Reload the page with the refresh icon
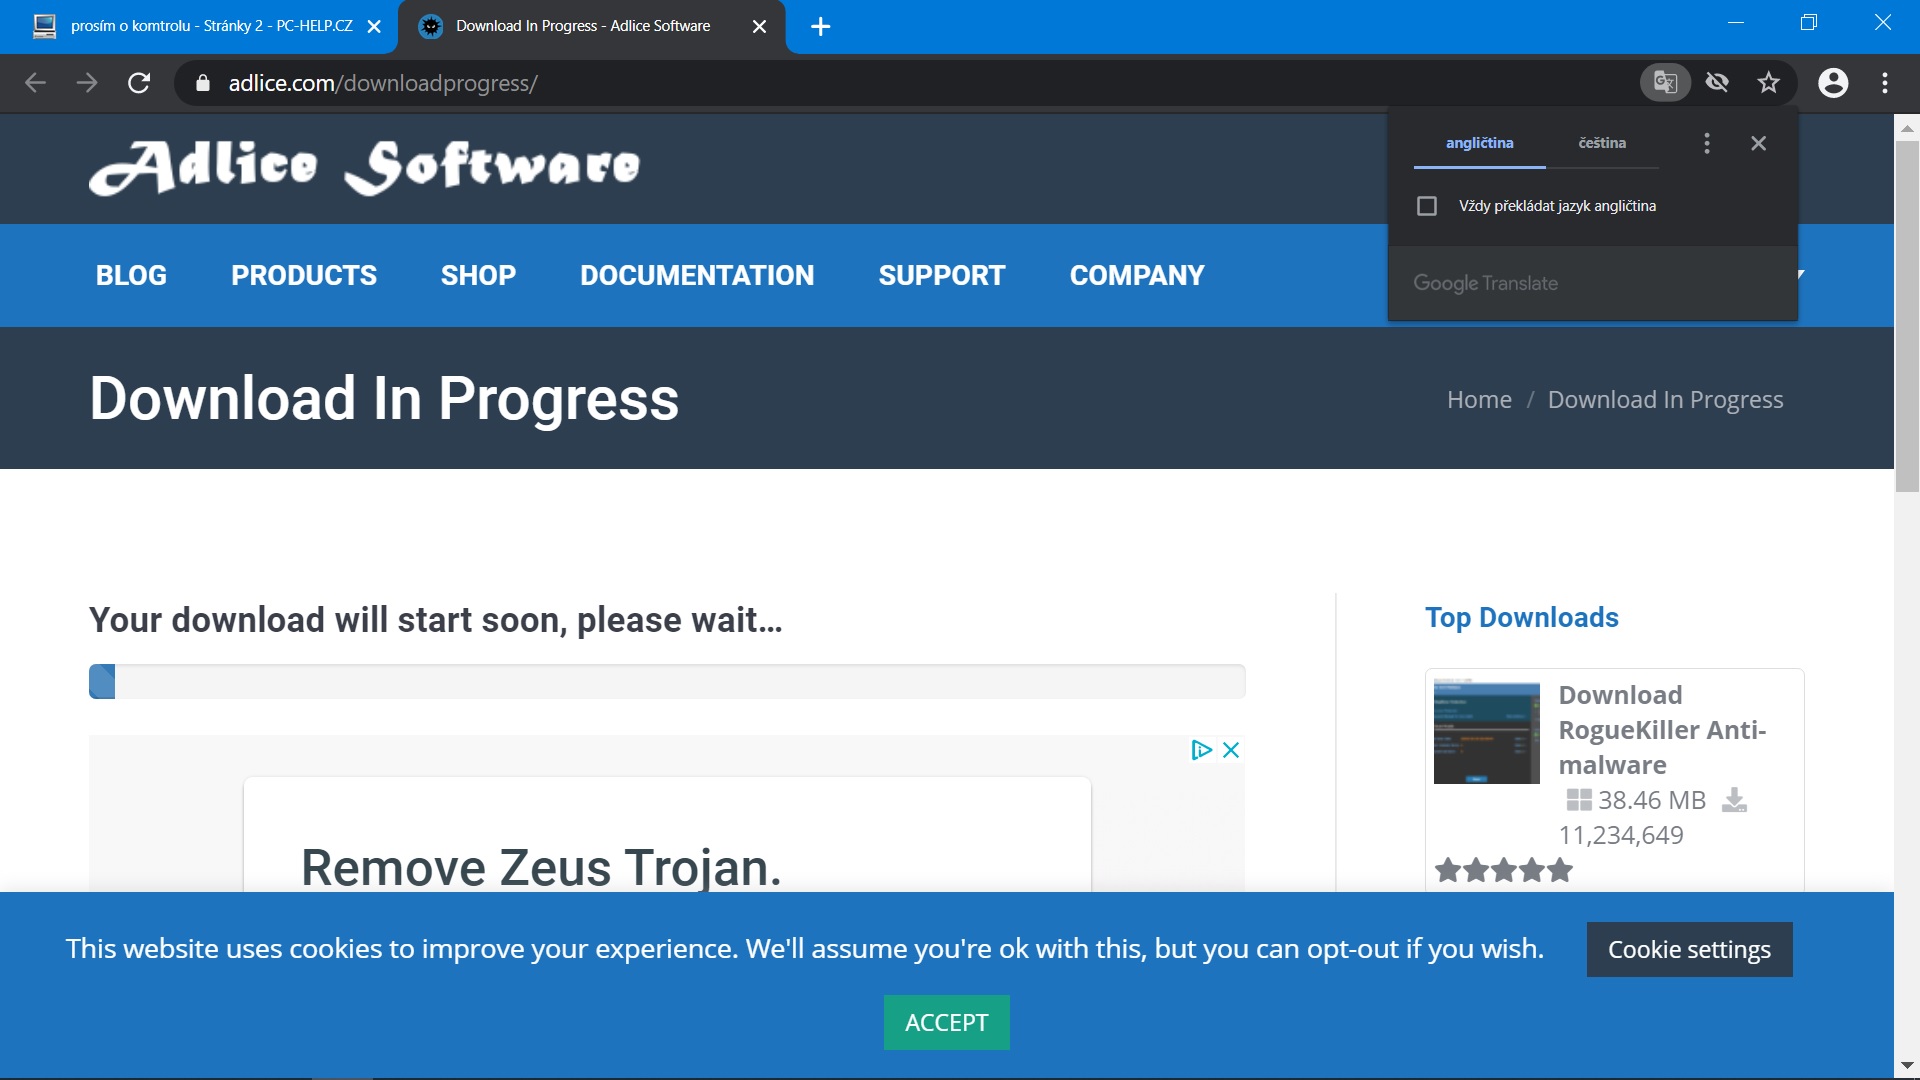This screenshot has width=1920, height=1080. pyautogui.click(x=139, y=83)
